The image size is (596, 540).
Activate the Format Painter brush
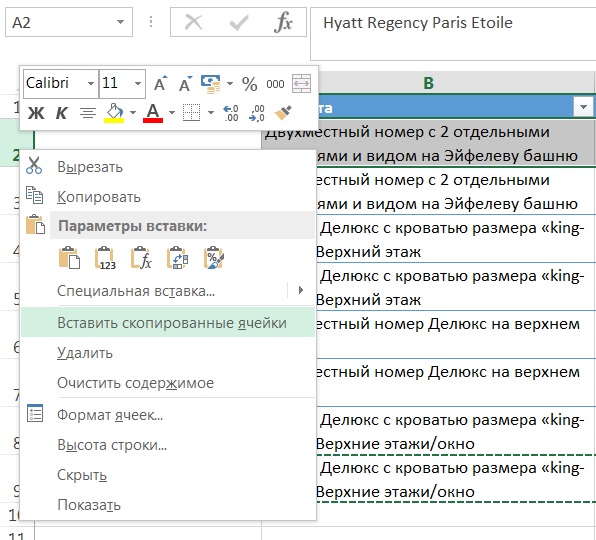[283, 112]
